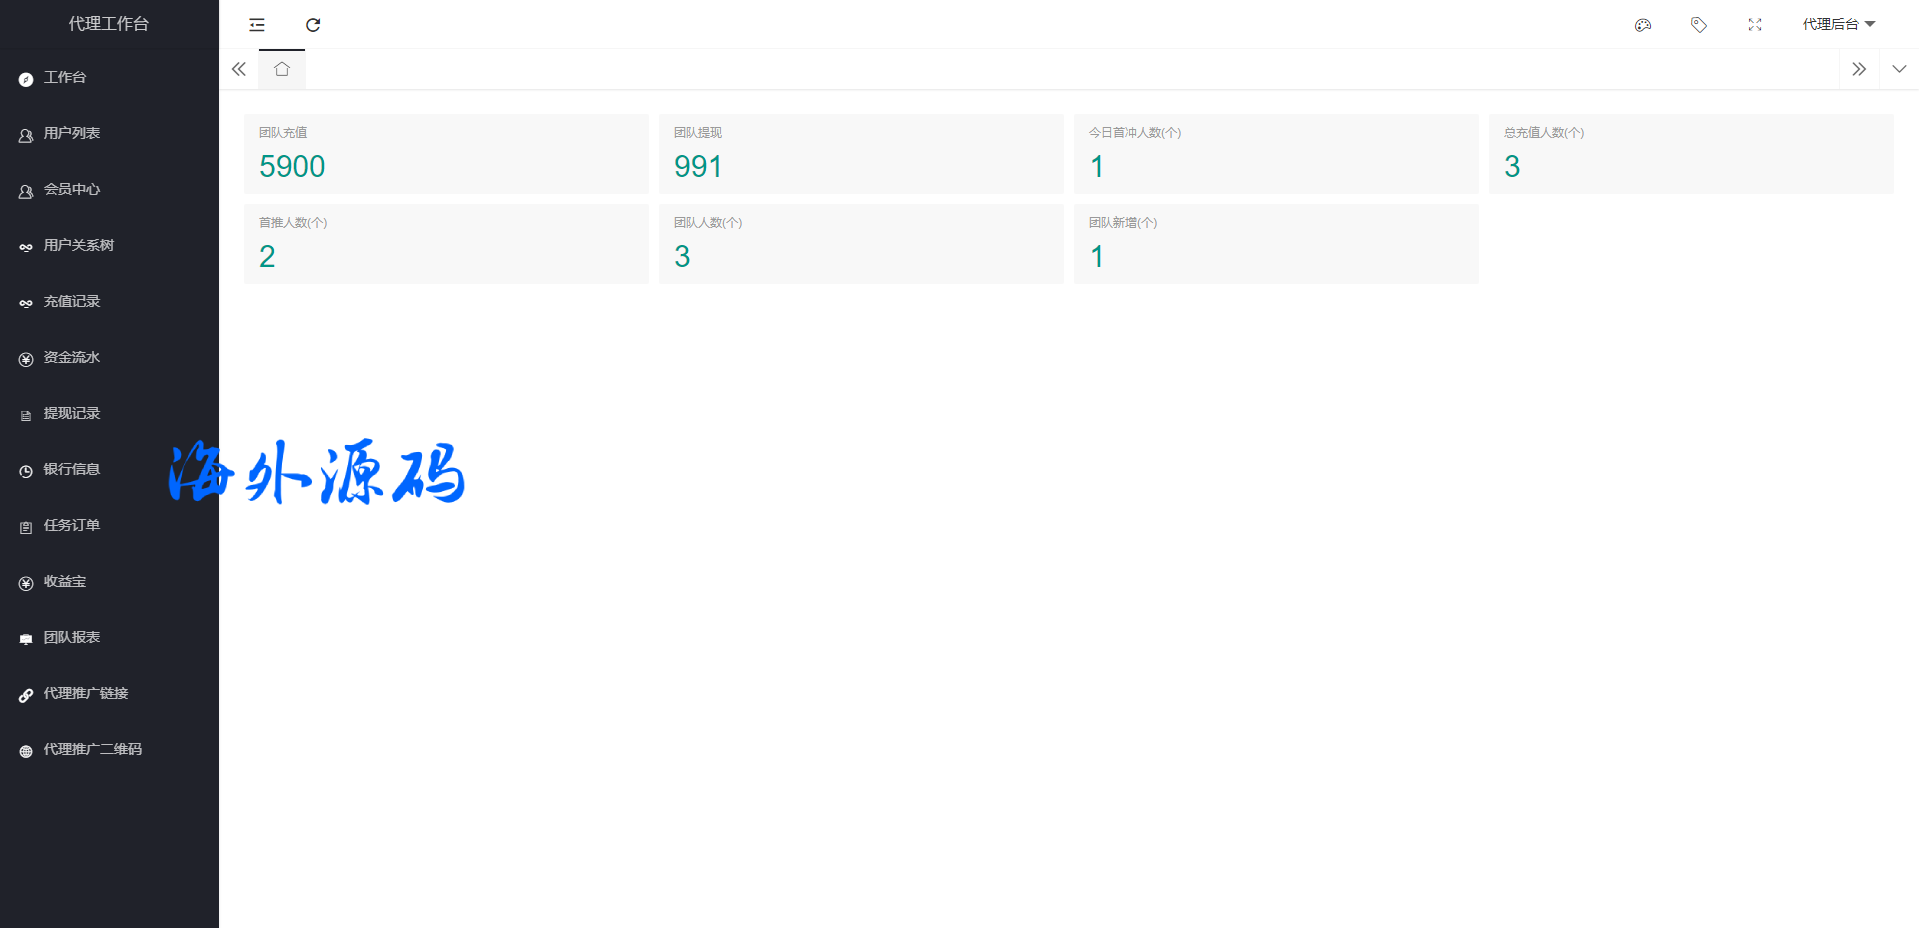Click the 银行信息 clock icon
This screenshot has height=928, width=1919.
click(x=26, y=471)
